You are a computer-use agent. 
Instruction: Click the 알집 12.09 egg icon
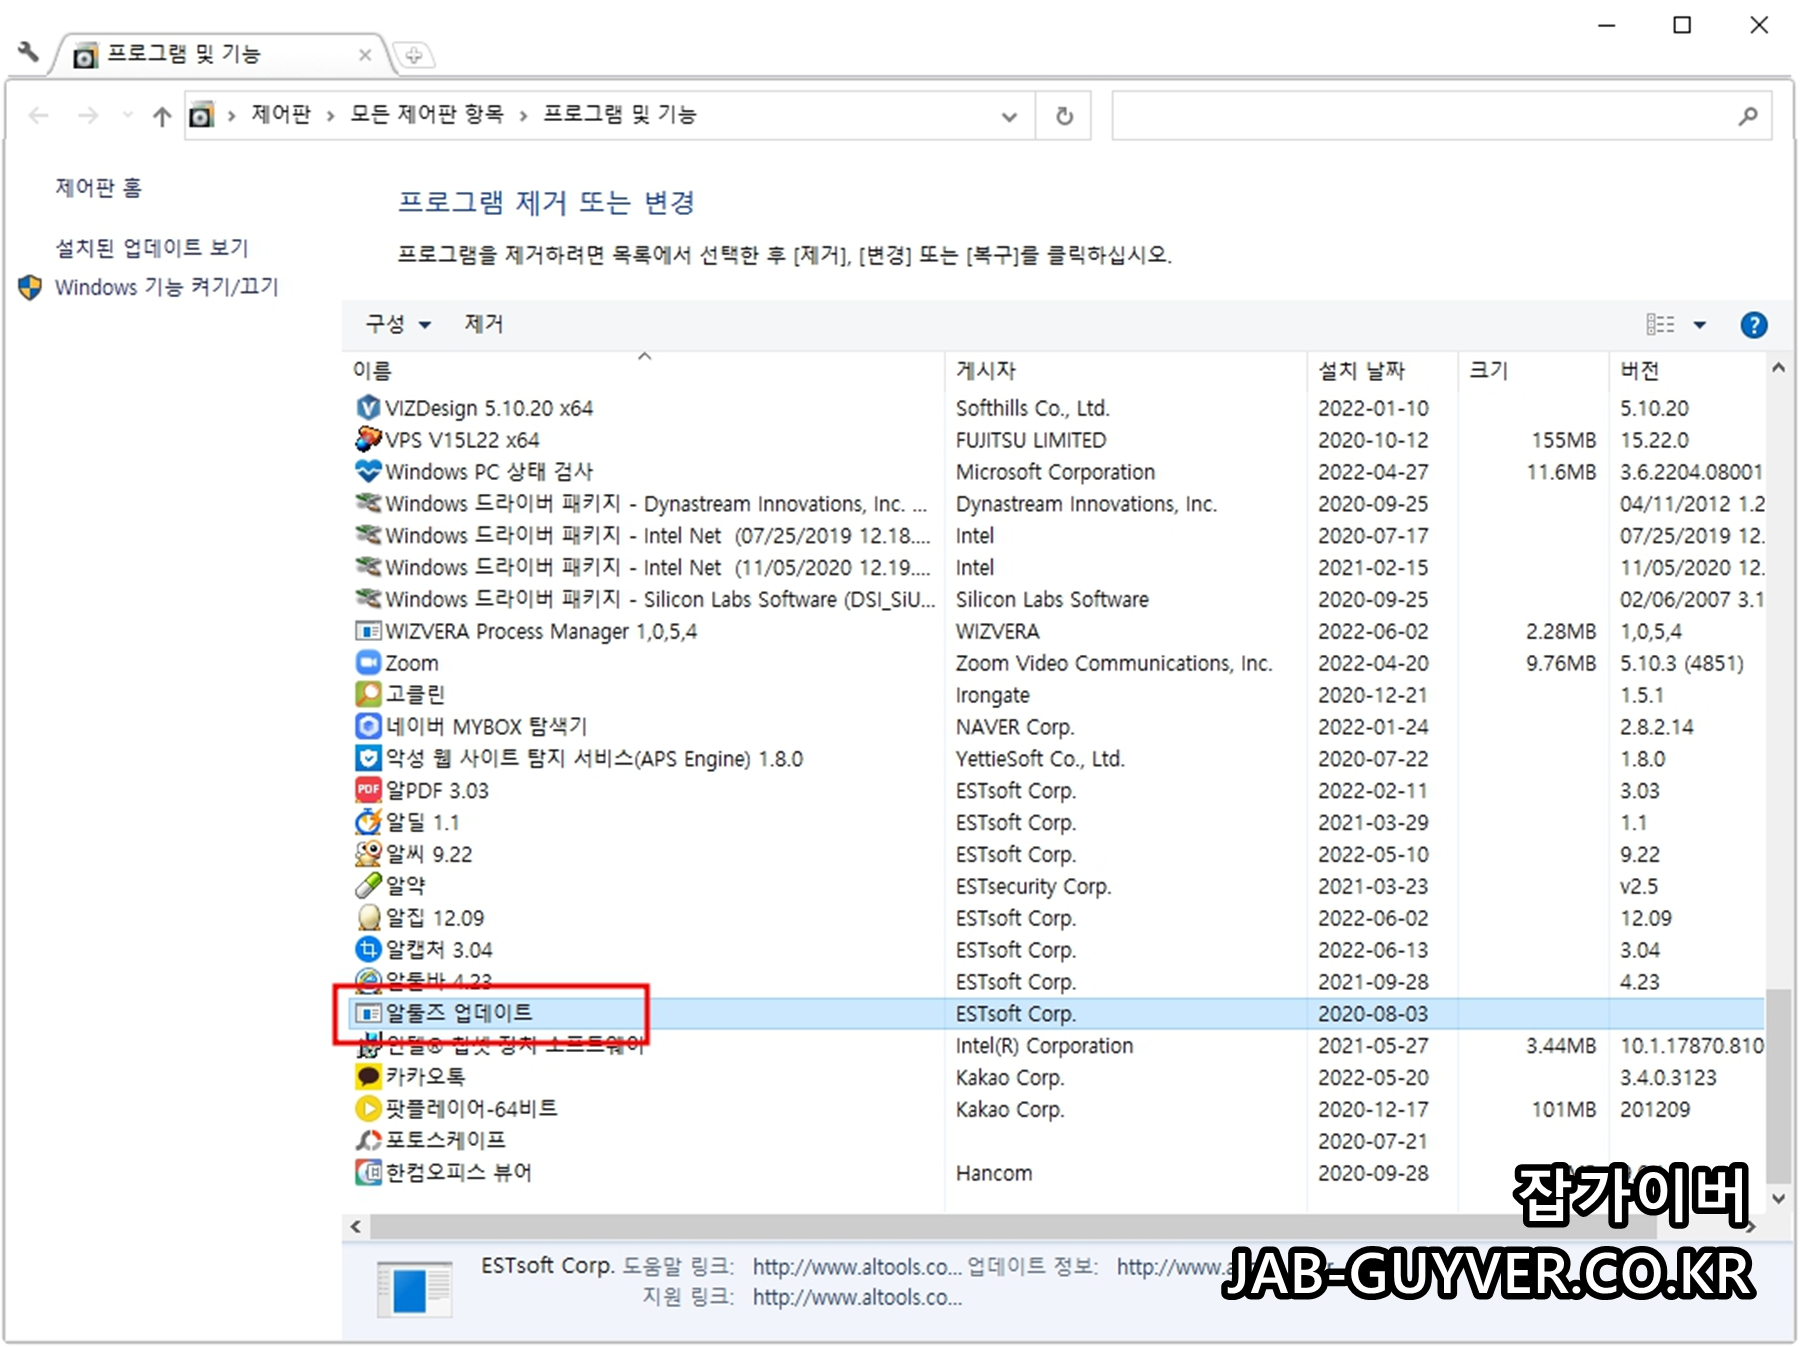pyautogui.click(x=368, y=918)
